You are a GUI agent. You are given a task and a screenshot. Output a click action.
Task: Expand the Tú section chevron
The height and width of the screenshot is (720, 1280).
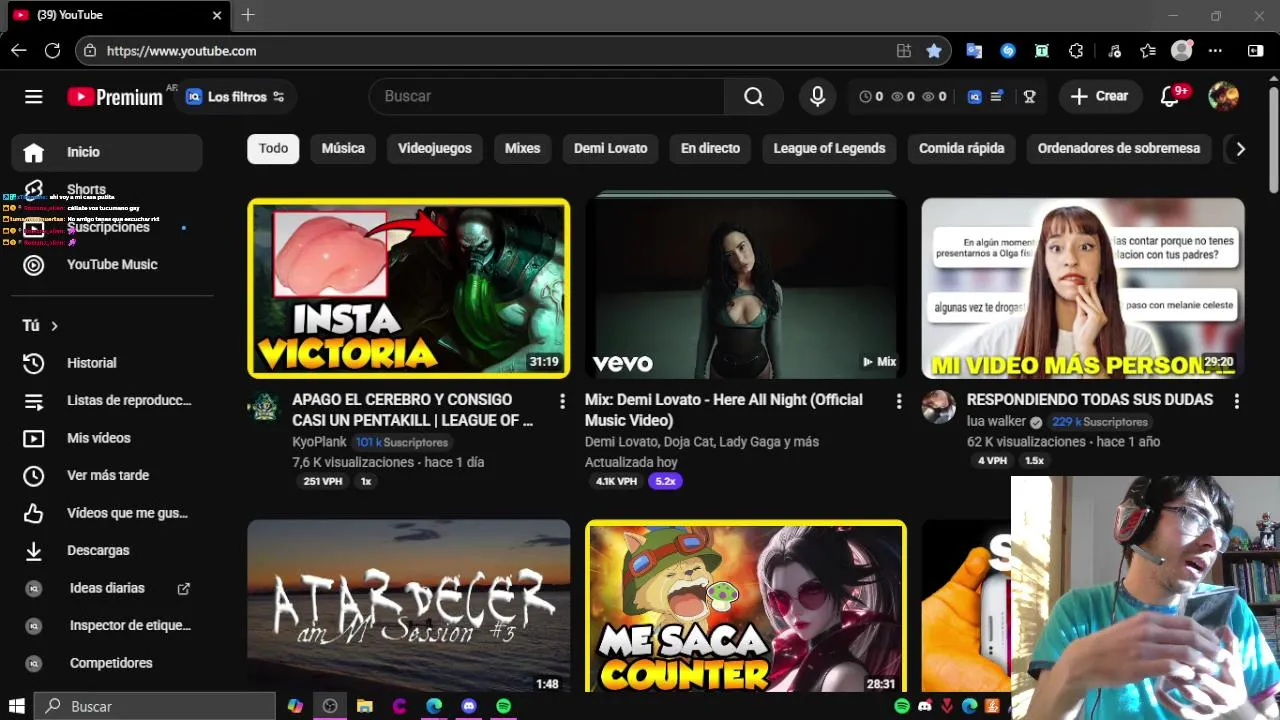click(54, 326)
